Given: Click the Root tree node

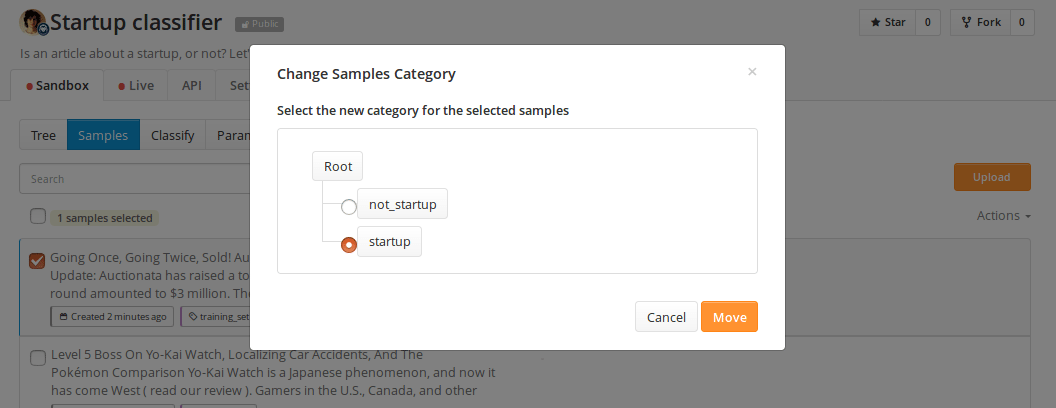Looking at the screenshot, I should tap(337, 167).
